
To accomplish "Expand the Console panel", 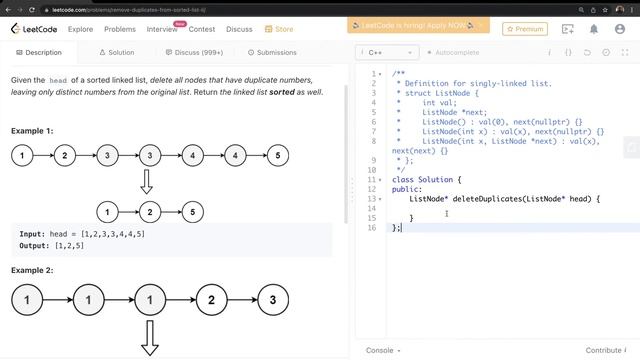I will (x=383, y=350).
